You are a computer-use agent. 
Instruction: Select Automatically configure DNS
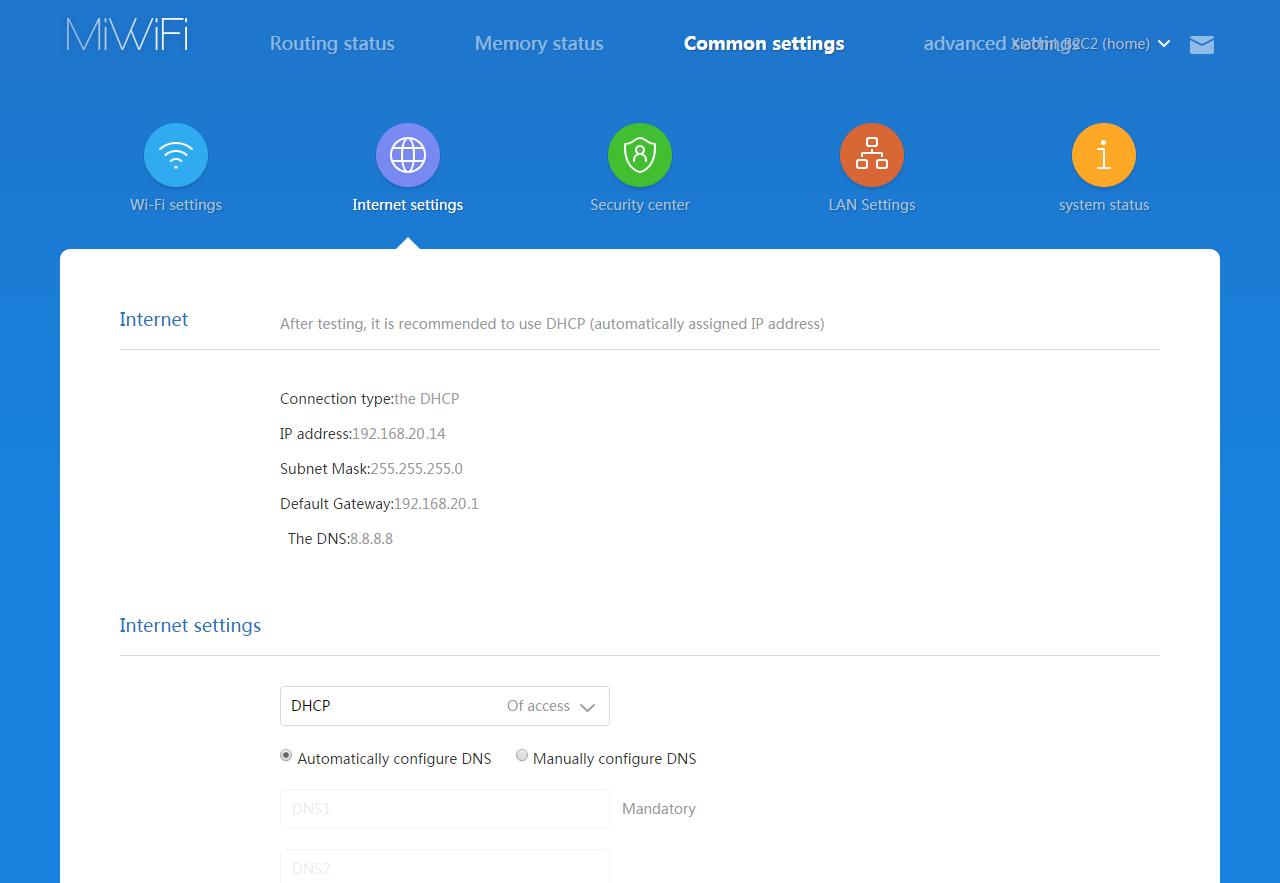pos(286,756)
